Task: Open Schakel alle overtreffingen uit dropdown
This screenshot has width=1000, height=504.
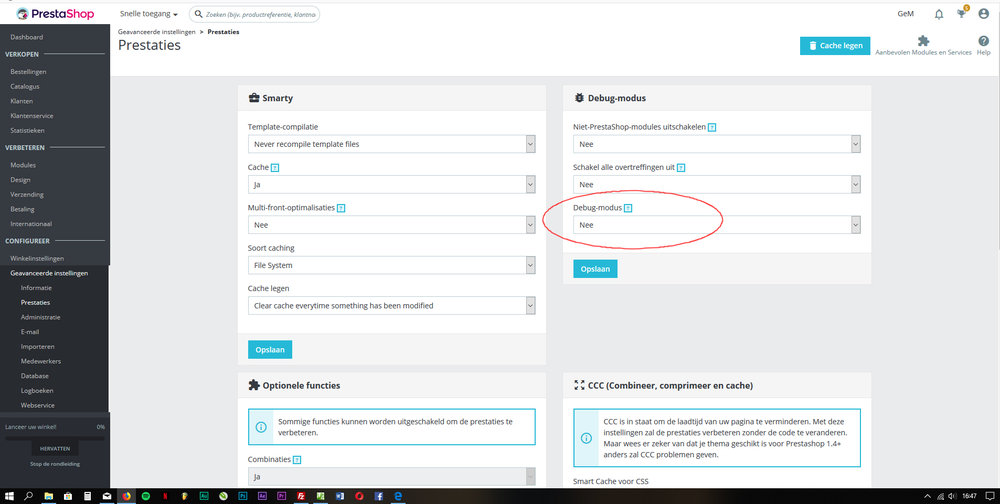Action: pos(717,184)
